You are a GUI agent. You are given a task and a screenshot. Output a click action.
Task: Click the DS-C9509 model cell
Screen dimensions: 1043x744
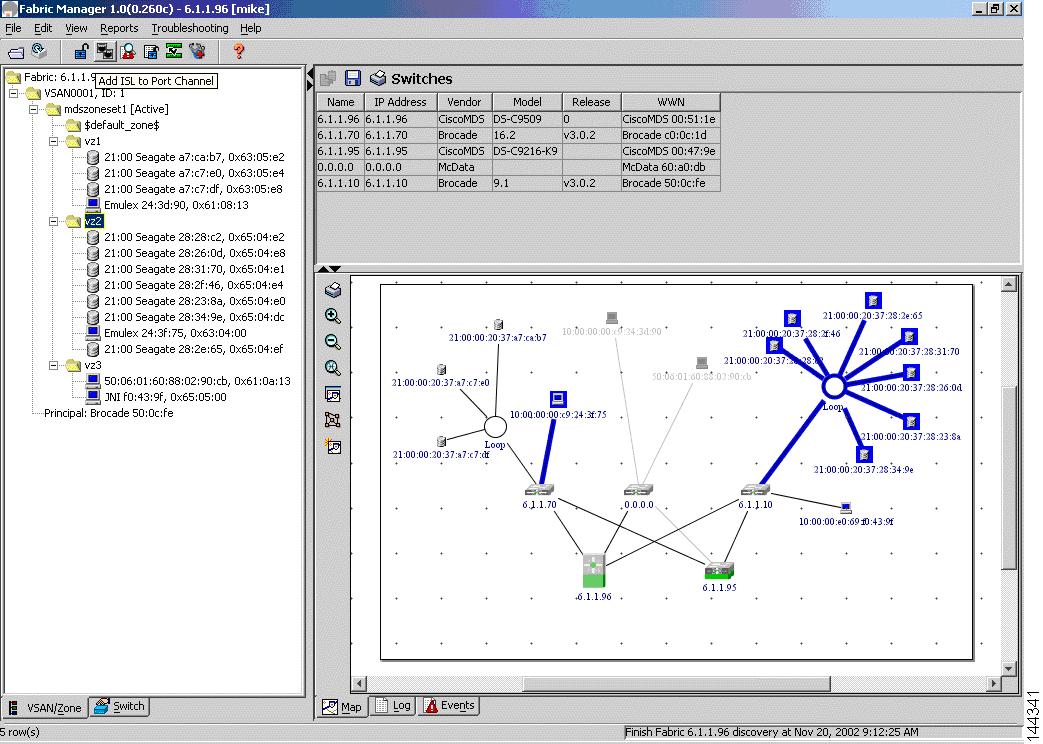point(527,119)
